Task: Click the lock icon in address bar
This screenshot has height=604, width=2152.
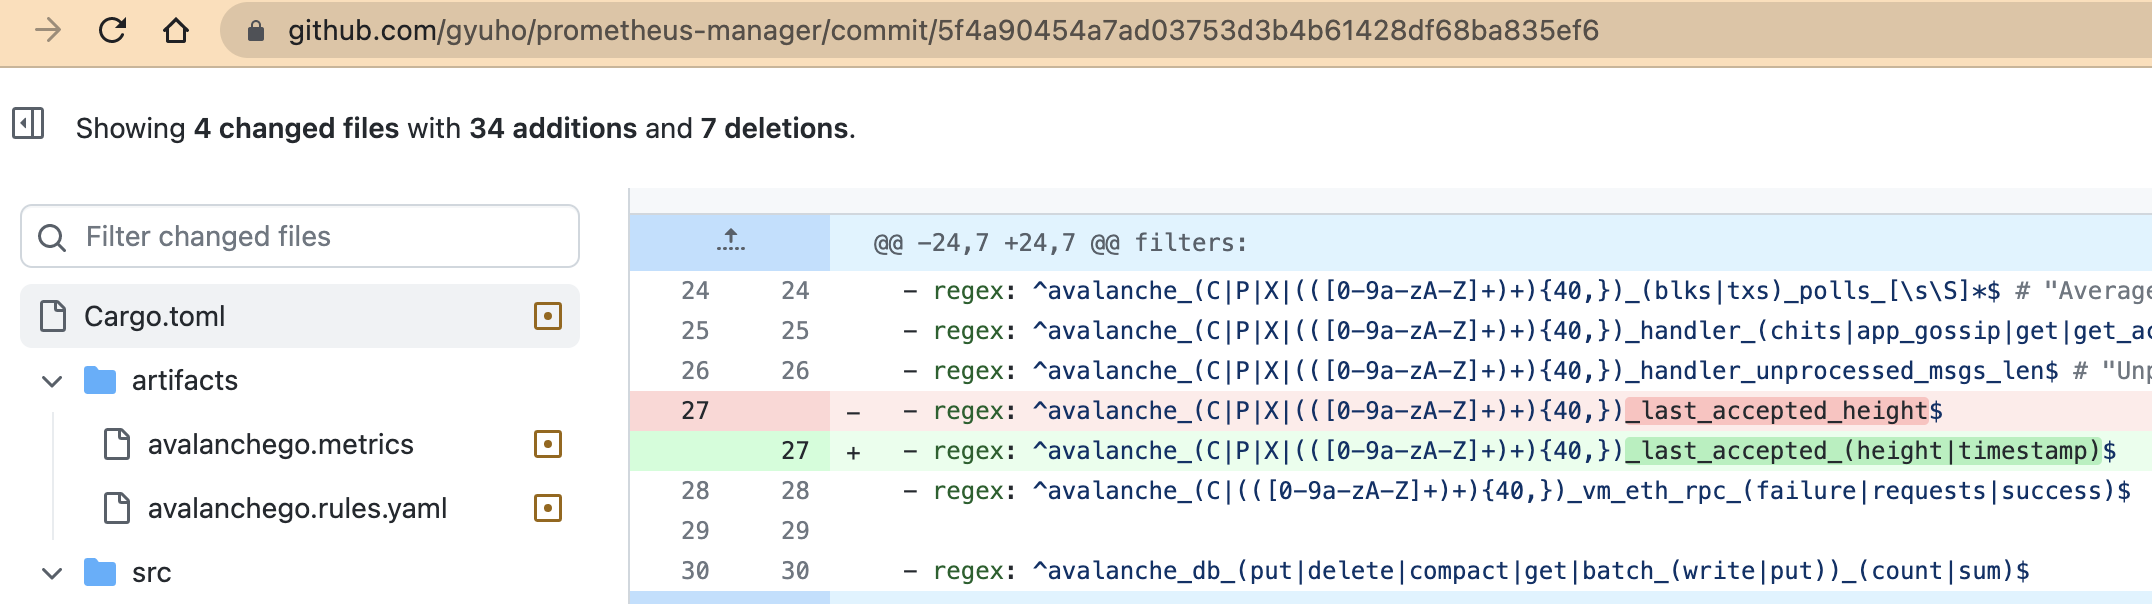Action: point(256,32)
